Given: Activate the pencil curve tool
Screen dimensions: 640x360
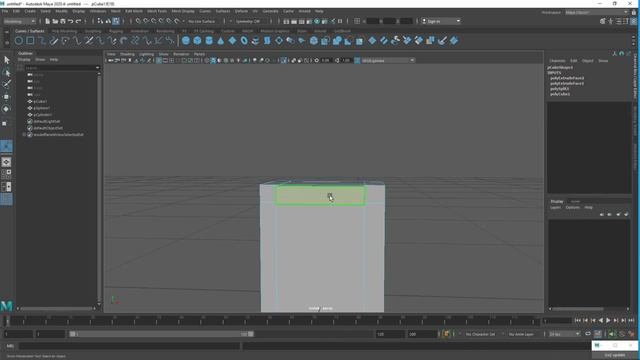Looking at the screenshot, I should tap(53, 40).
